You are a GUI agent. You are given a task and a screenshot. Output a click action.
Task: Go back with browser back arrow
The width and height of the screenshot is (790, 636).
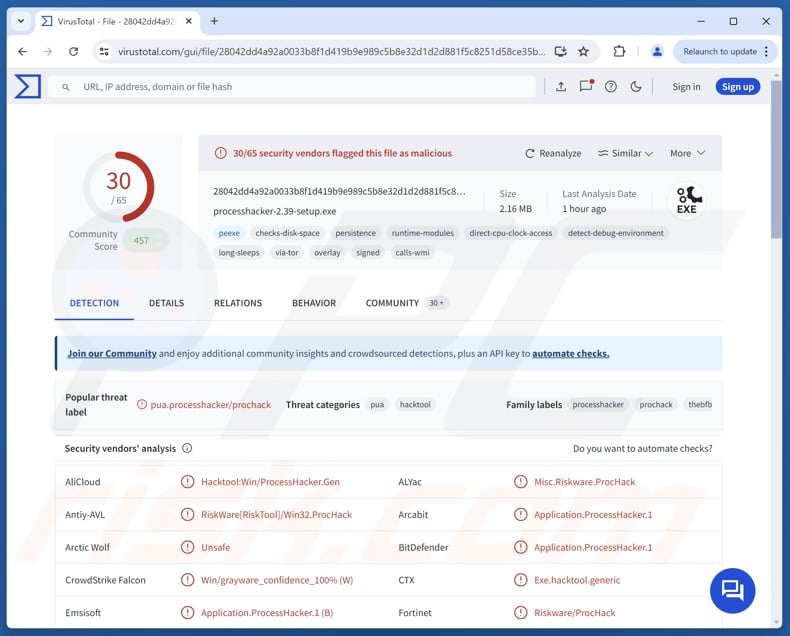coord(22,51)
